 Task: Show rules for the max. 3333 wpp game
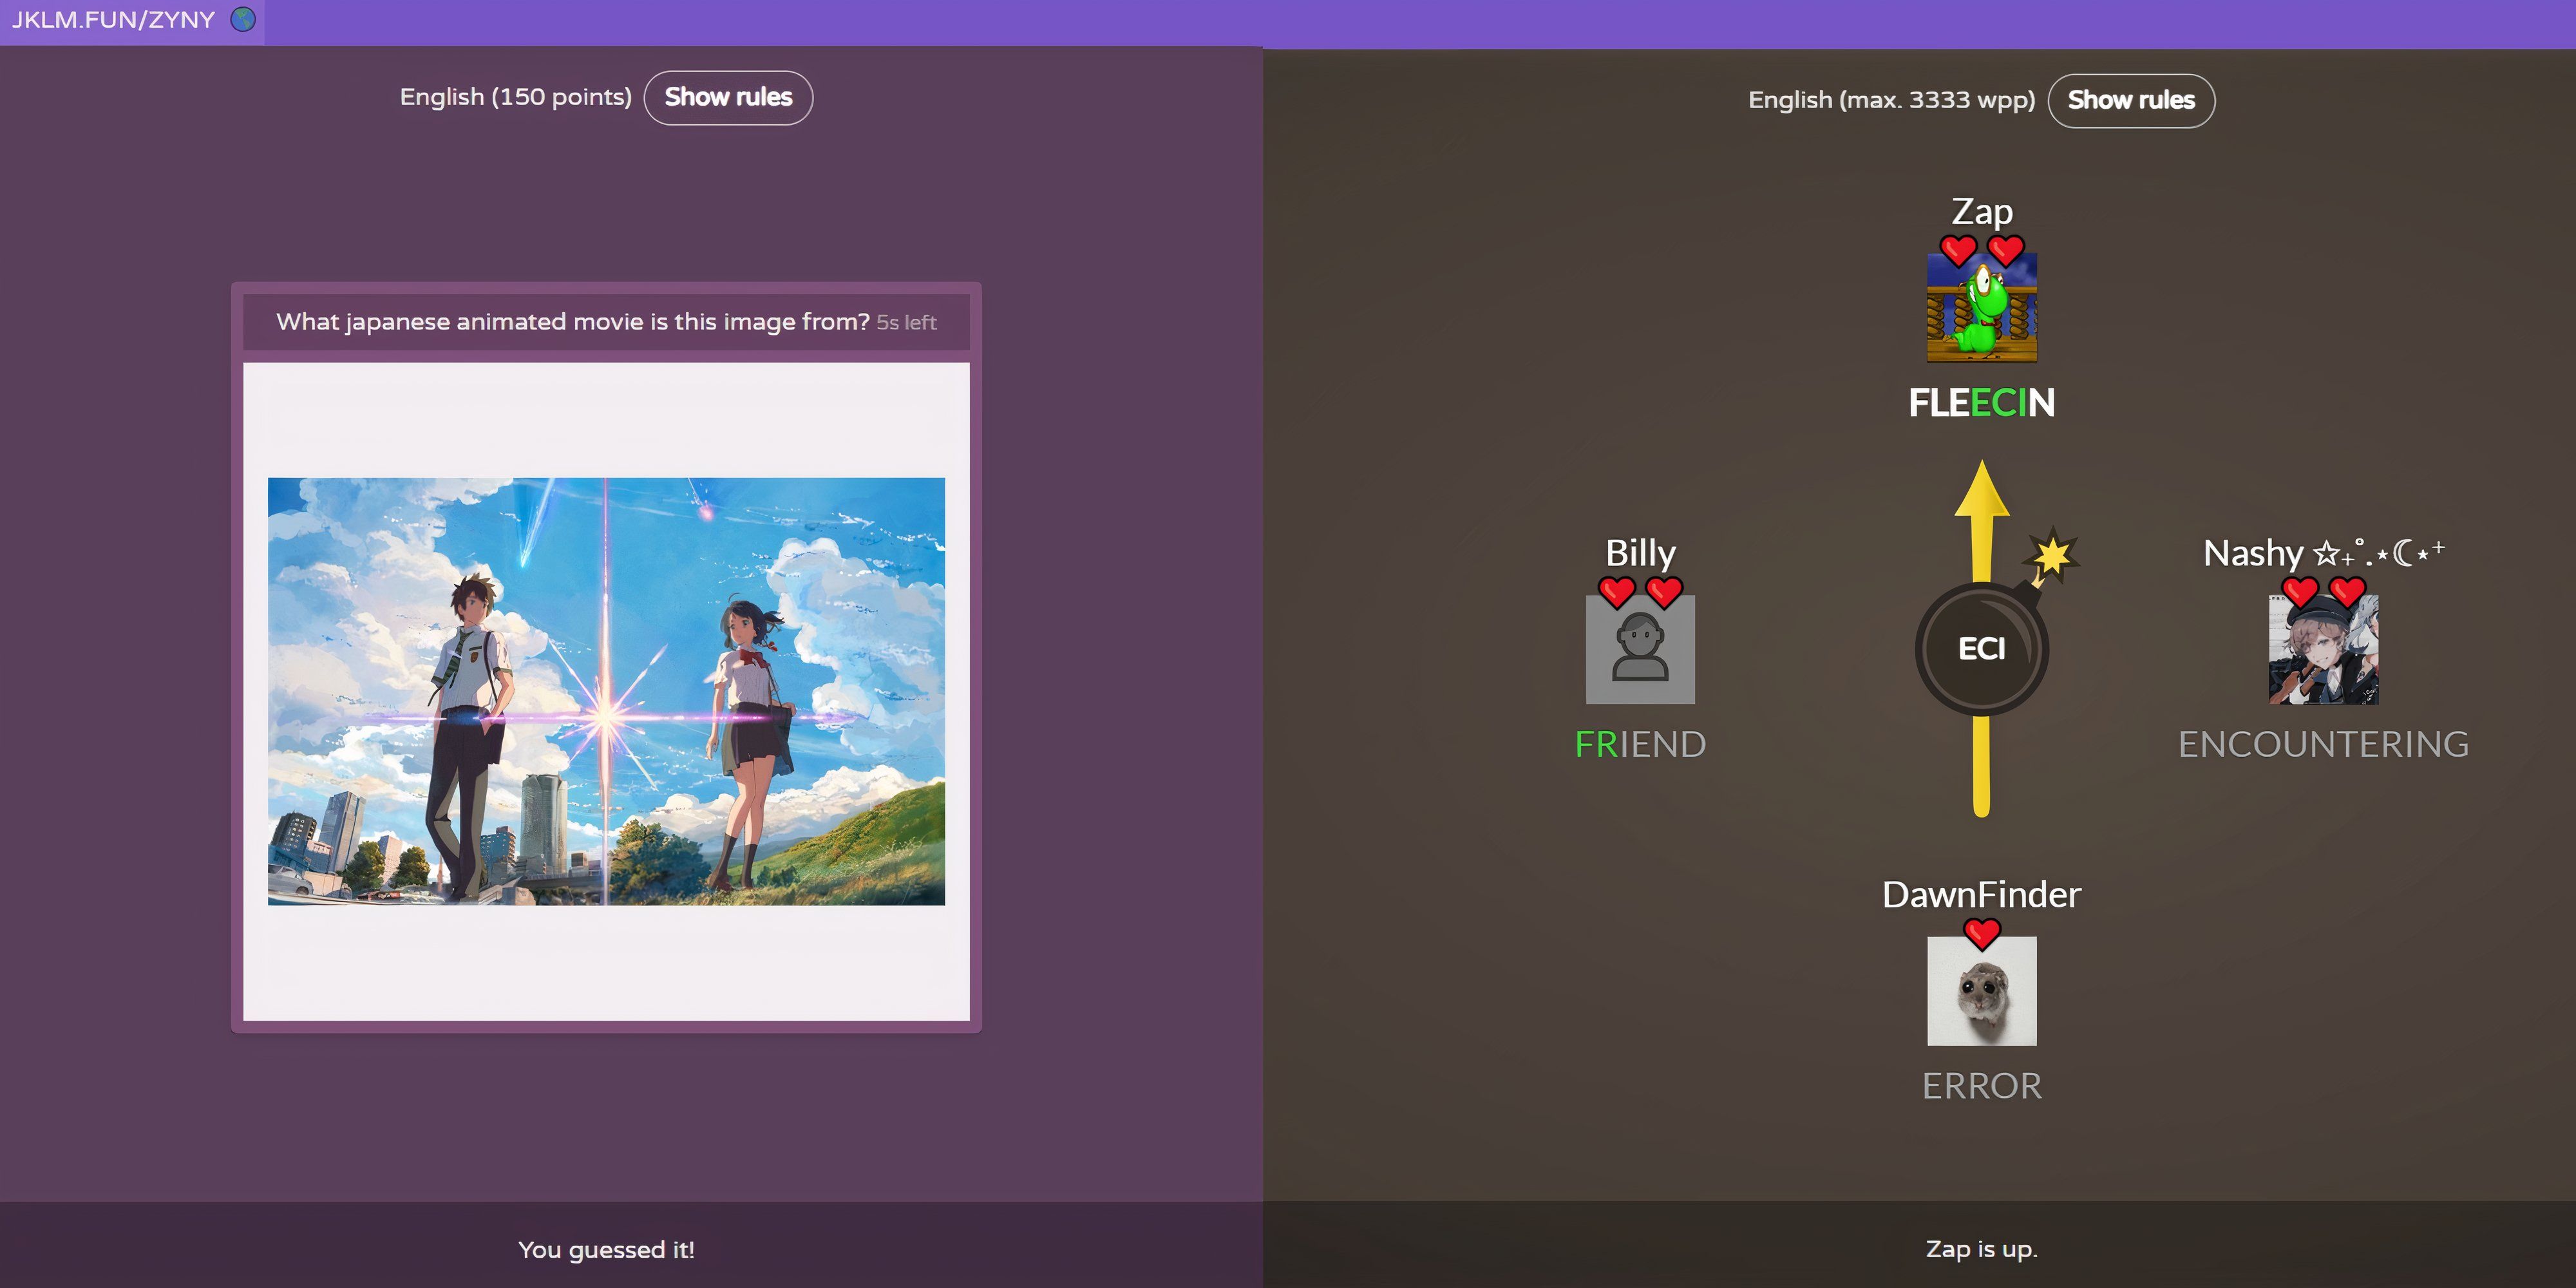click(x=2131, y=100)
